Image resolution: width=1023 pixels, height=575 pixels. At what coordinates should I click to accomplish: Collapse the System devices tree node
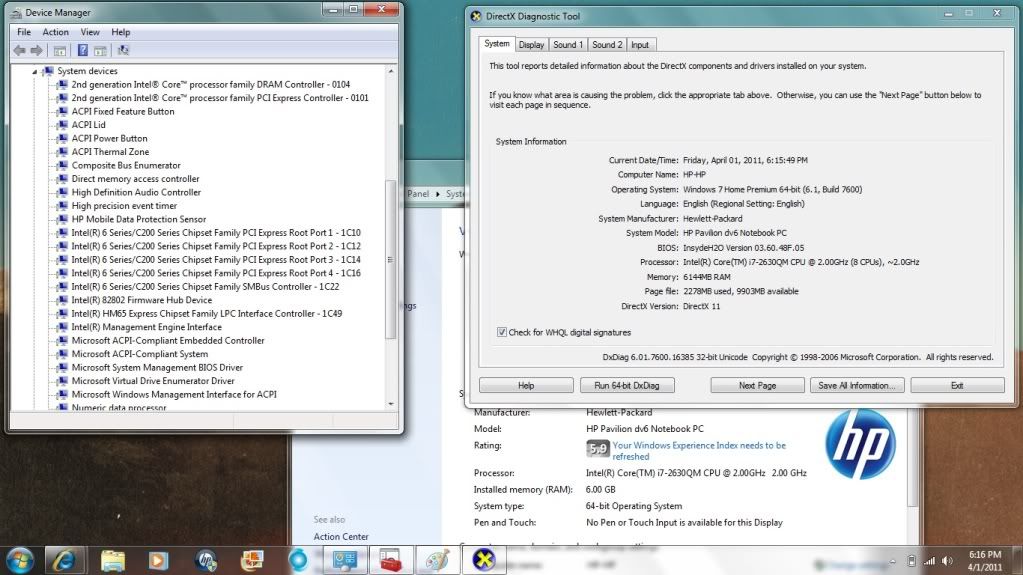35,71
